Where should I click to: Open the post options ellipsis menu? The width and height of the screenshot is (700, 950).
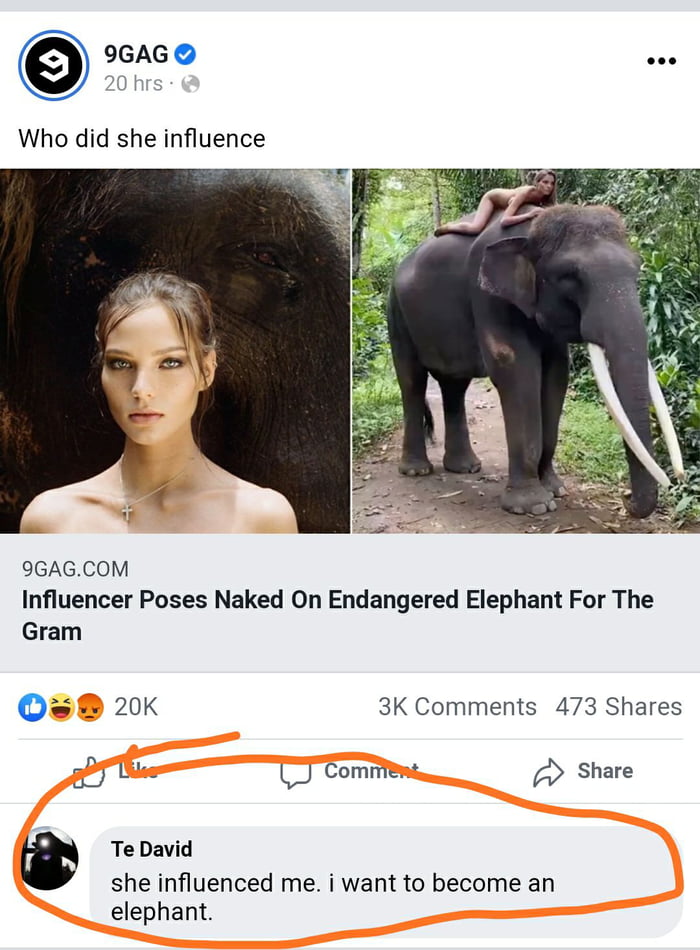coord(661,60)
